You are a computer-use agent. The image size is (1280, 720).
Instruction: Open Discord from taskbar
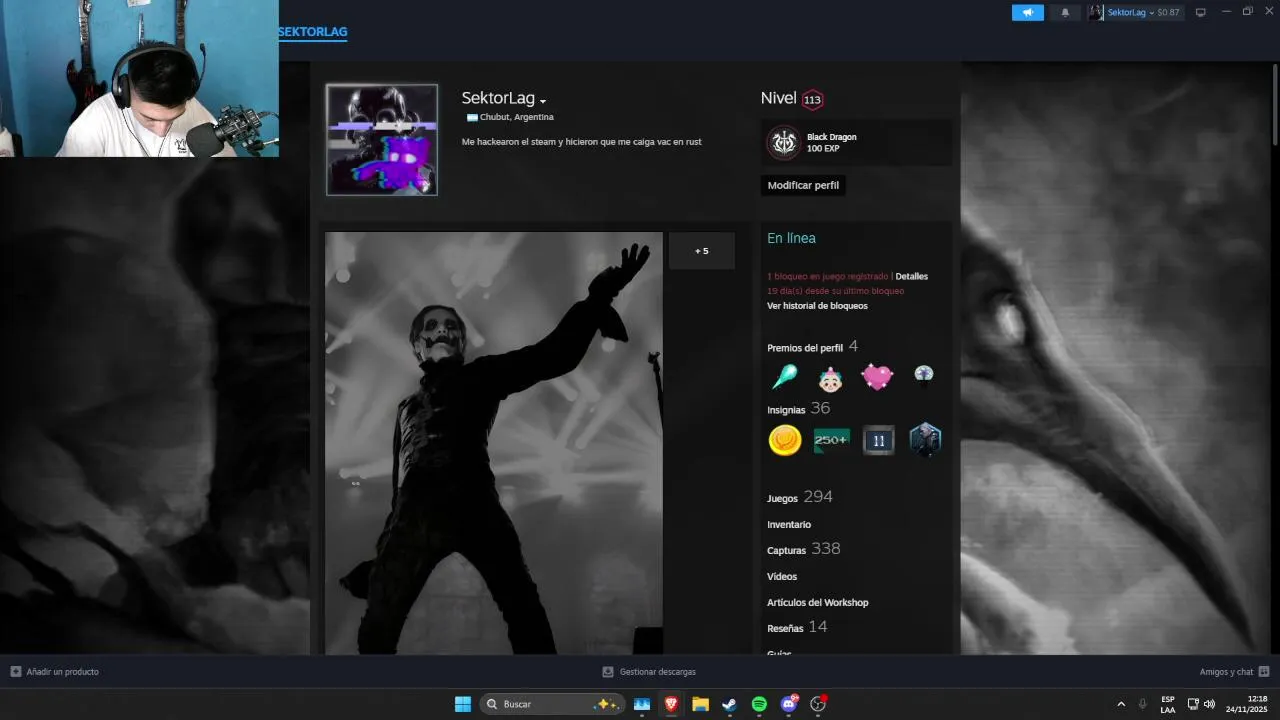coord(789,704)
